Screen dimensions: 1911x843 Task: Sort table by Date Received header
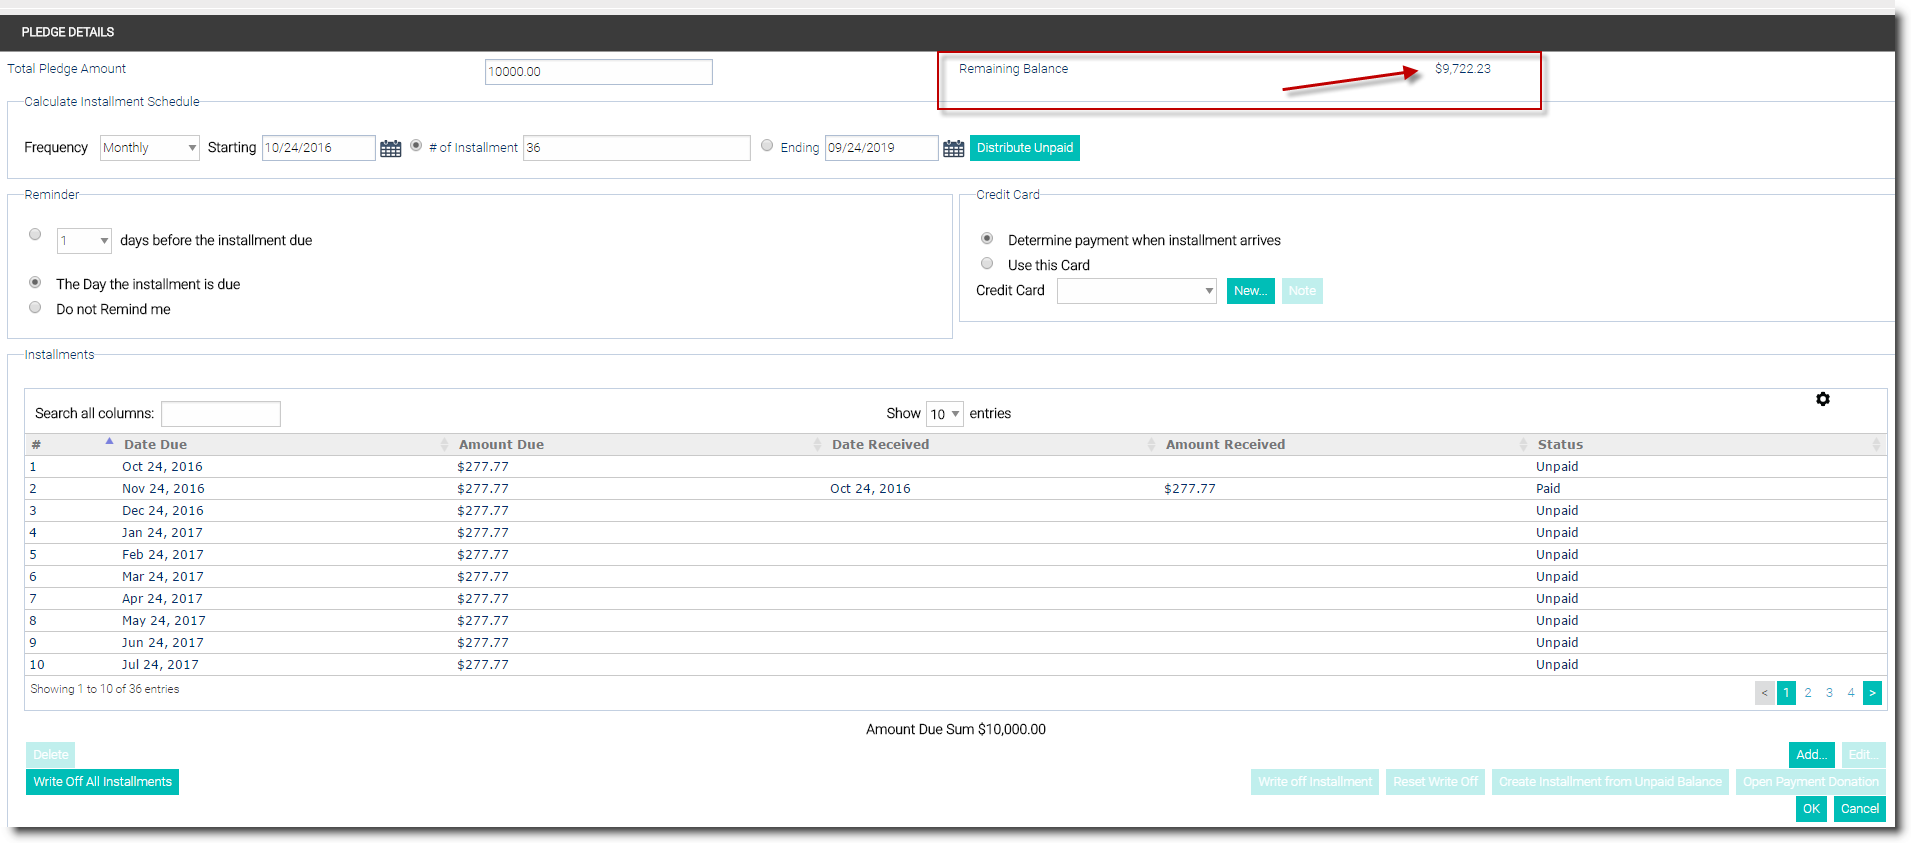[x=880, y=444]
